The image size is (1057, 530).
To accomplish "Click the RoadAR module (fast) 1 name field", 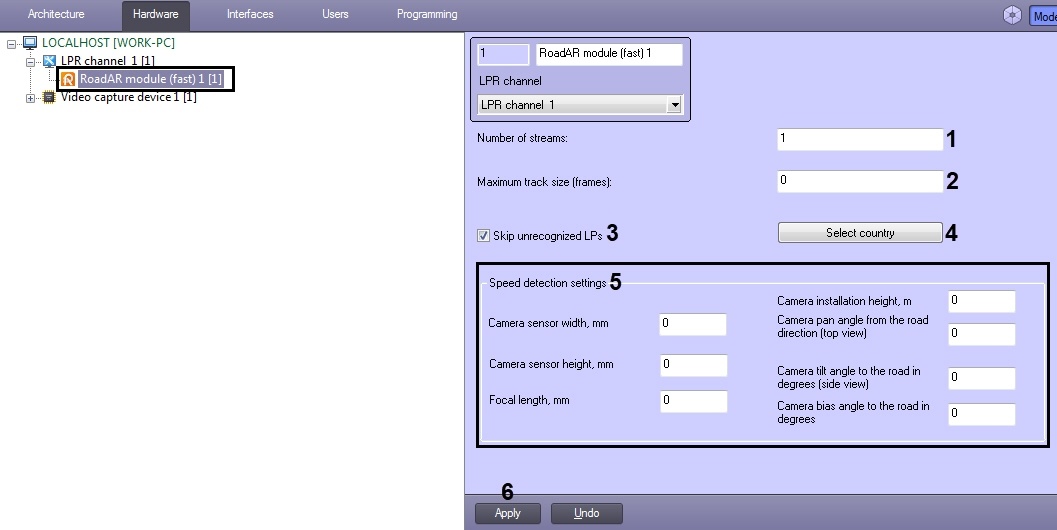I will click(609, 54).
